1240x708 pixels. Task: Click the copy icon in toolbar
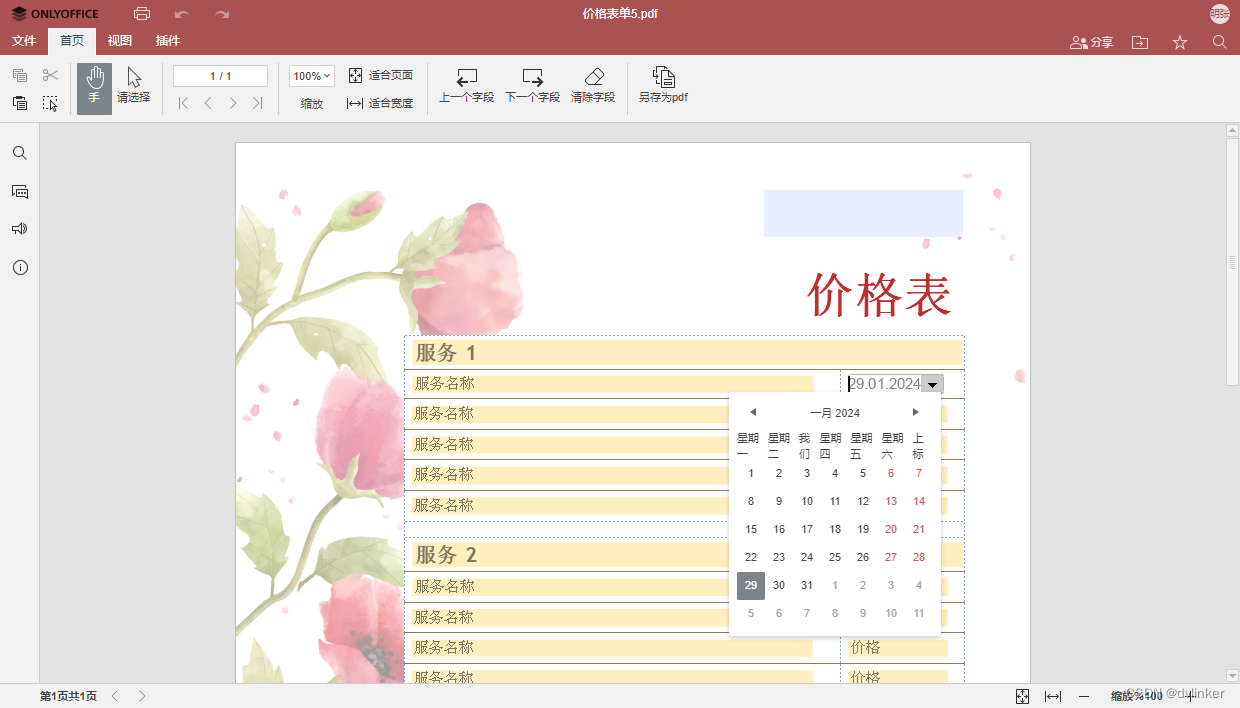pyautogui.click(x=20, y=76)
